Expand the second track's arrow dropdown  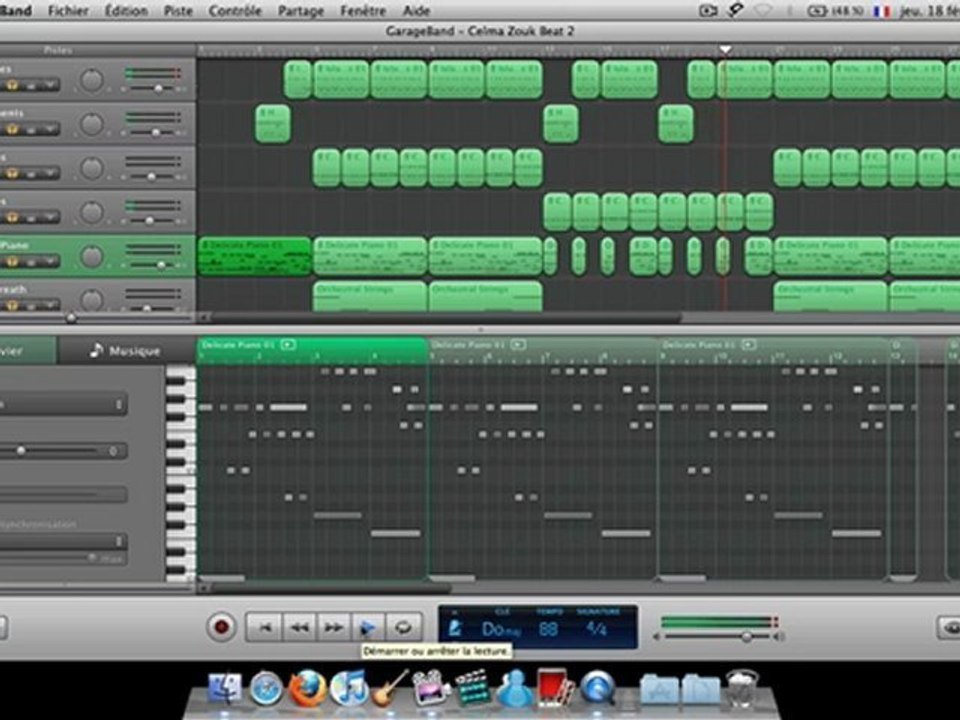50,129
